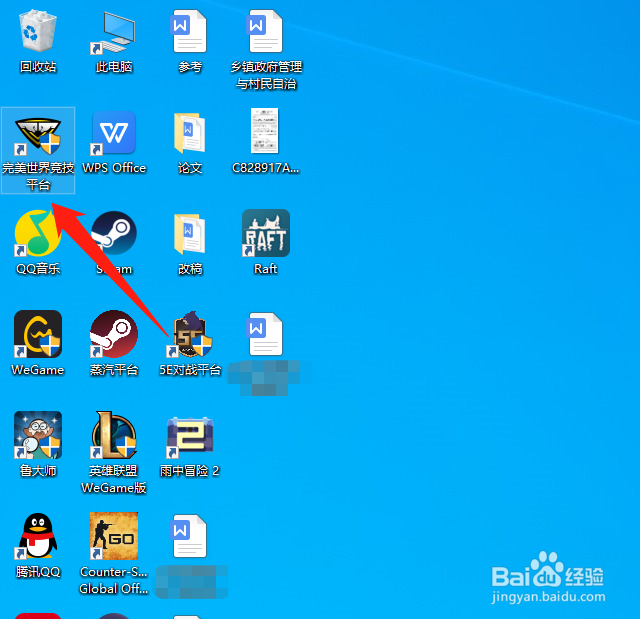Click the QQ音乐 label text

(x=38, y=269)
